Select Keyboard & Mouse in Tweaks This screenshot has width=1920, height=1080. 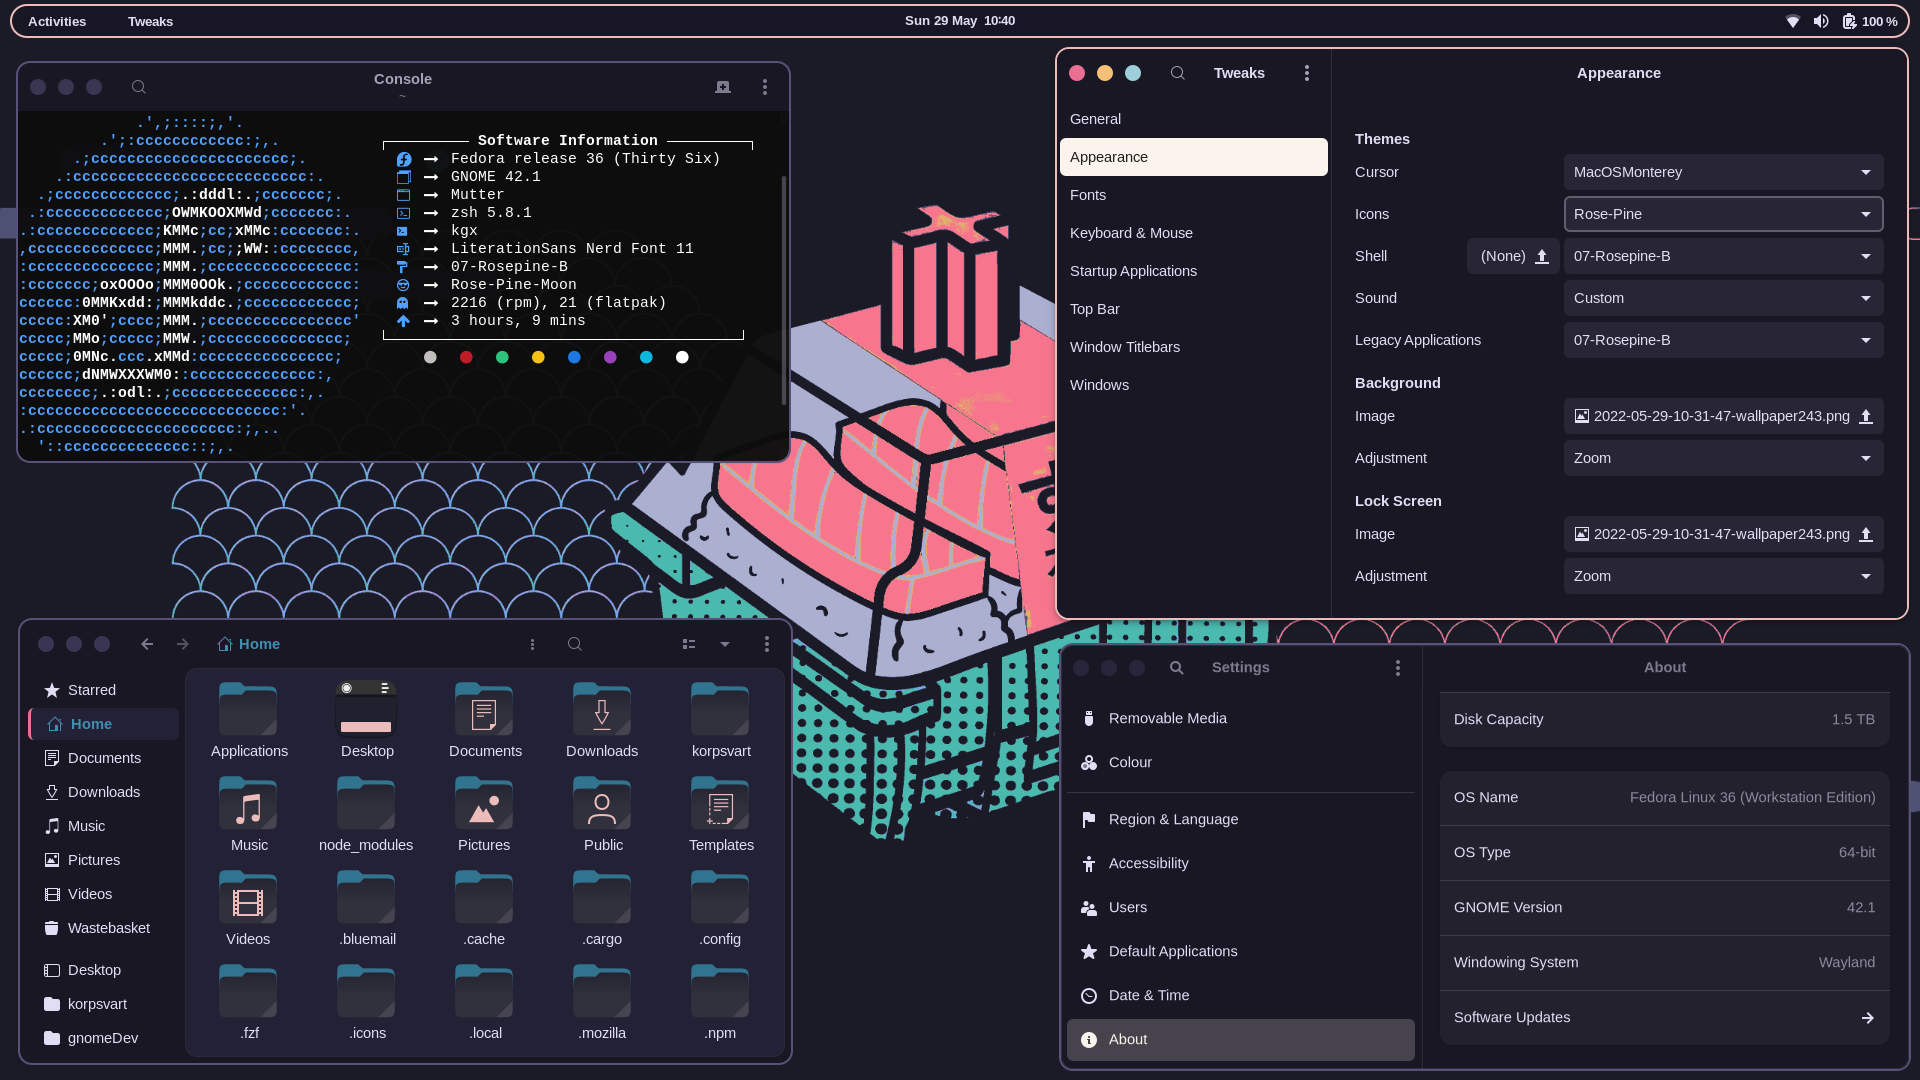[1193, 233]
